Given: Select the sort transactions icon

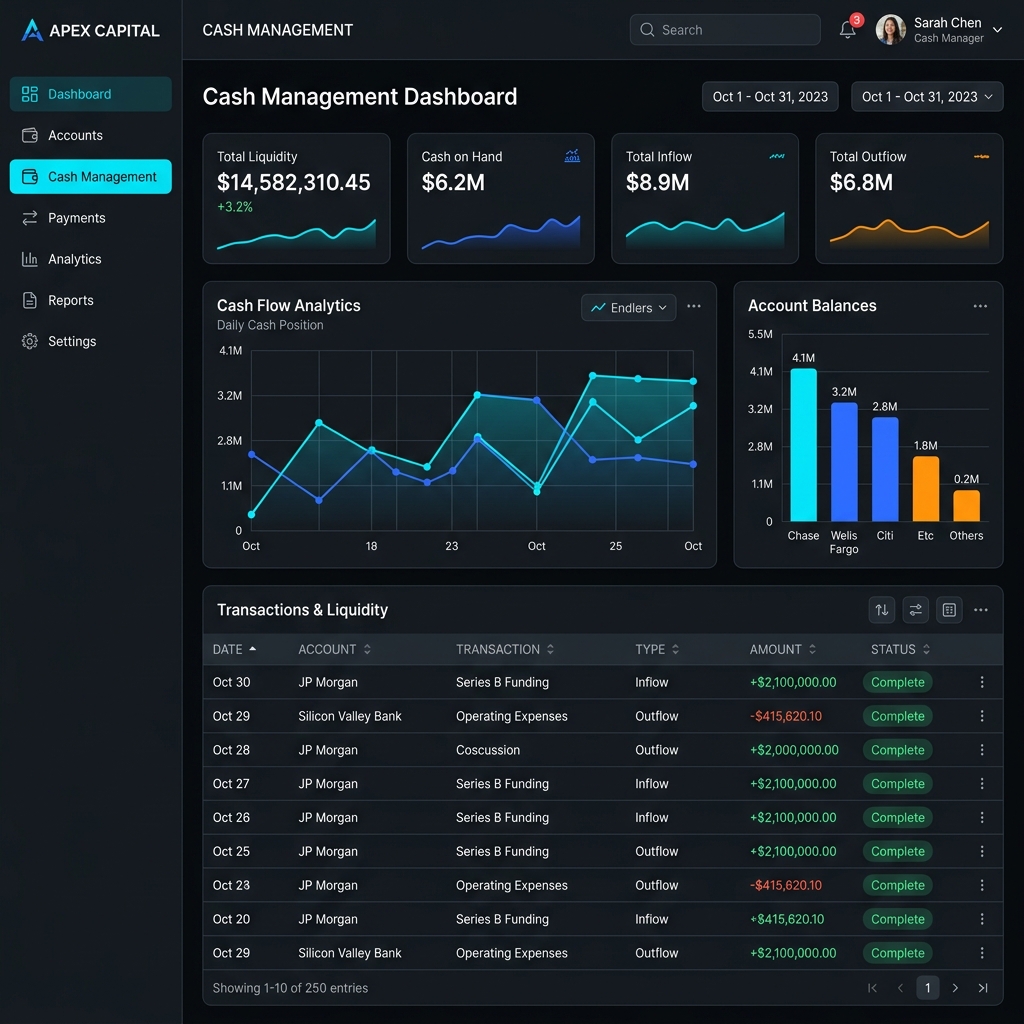Looking at the screenshot, I should [x=881, y=610].
